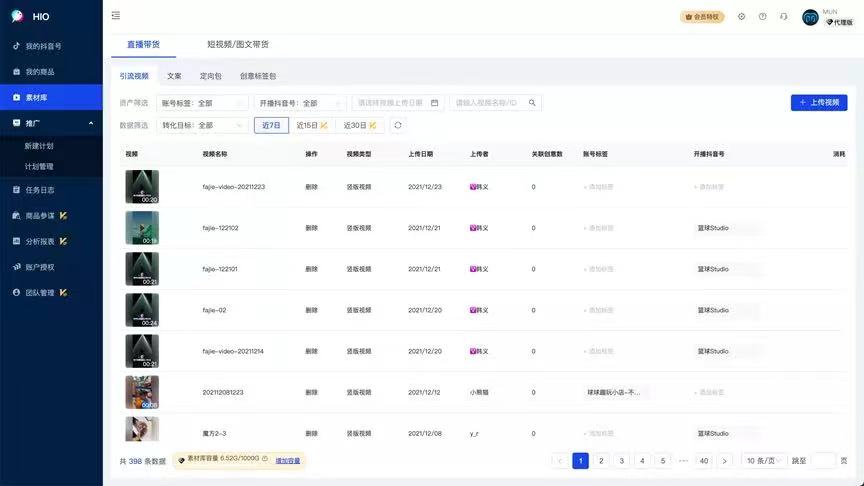The width and height of the screenshot is (864, 486).
Task: Click the info icon beside 素材库容量
Action: point(265,458)
